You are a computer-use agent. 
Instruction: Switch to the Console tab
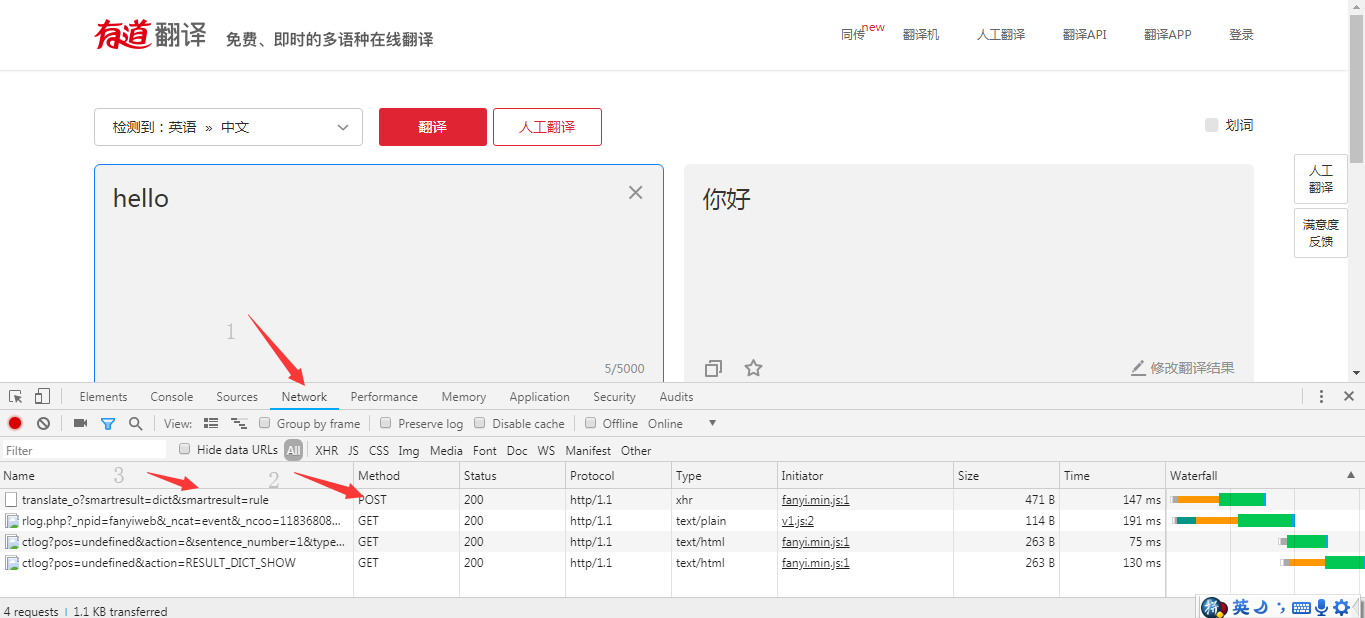coord(172,397)
